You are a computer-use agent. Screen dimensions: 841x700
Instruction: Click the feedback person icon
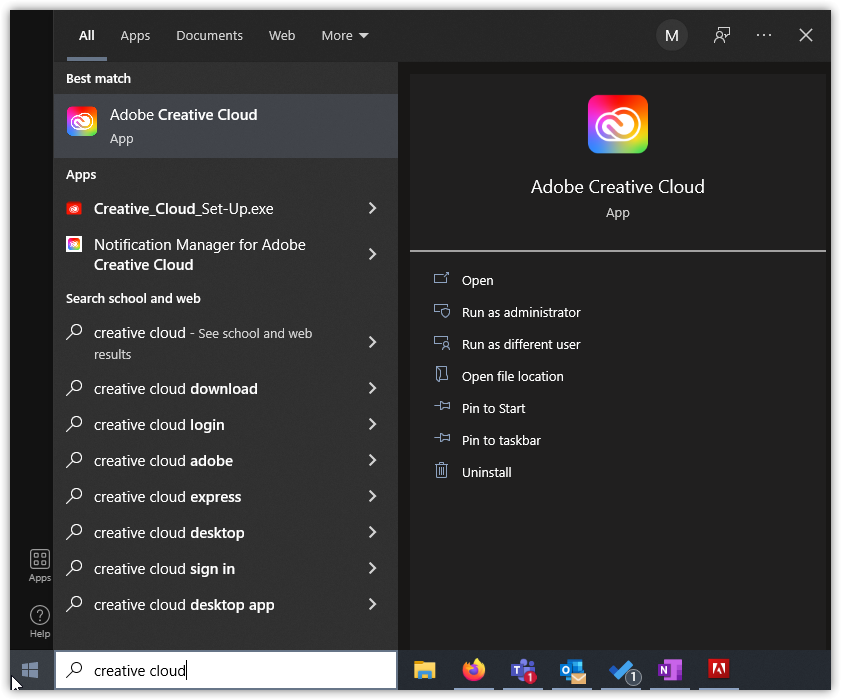722,35
